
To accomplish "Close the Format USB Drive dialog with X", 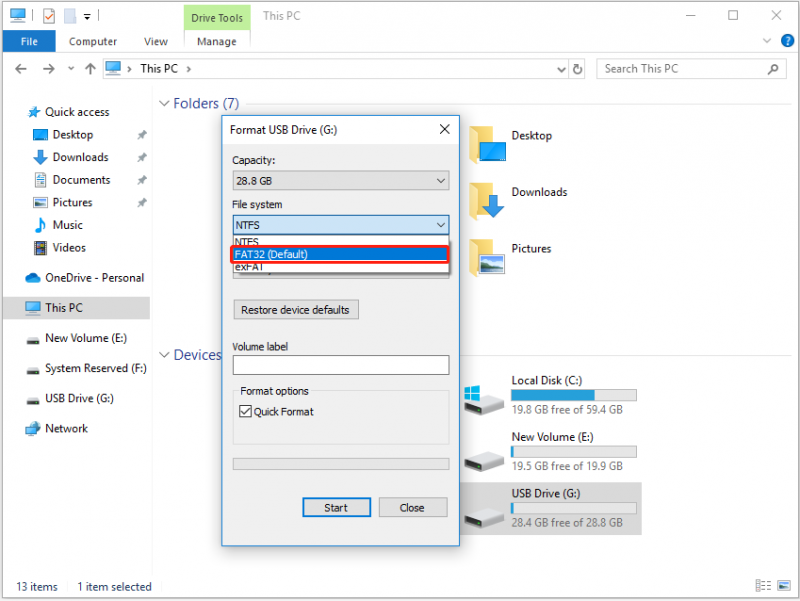I will pos(444,130).
